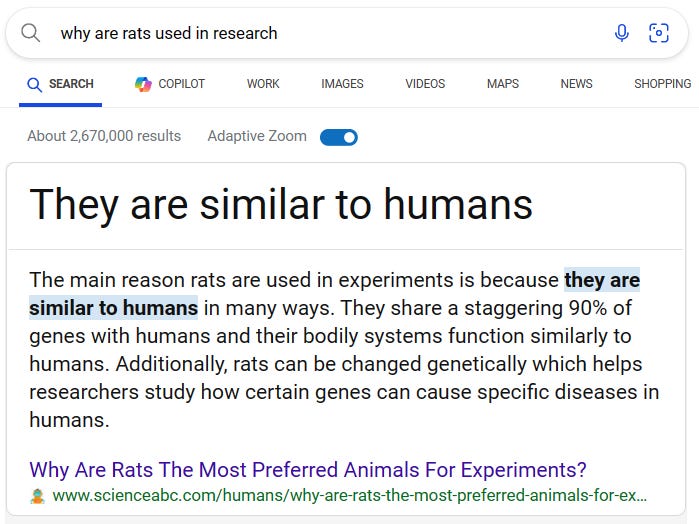Open the Shopping tab
Screen dimensions: 699x524
click(662, 84)
